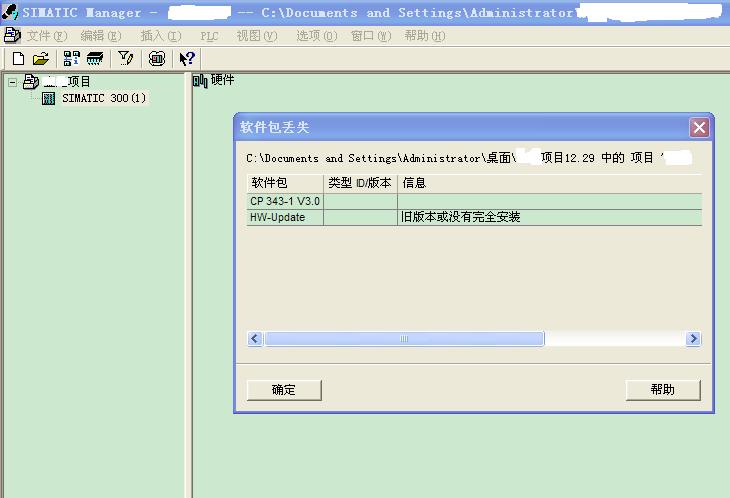
Task: Click the 软件包 column header
Action: point(285,183)
